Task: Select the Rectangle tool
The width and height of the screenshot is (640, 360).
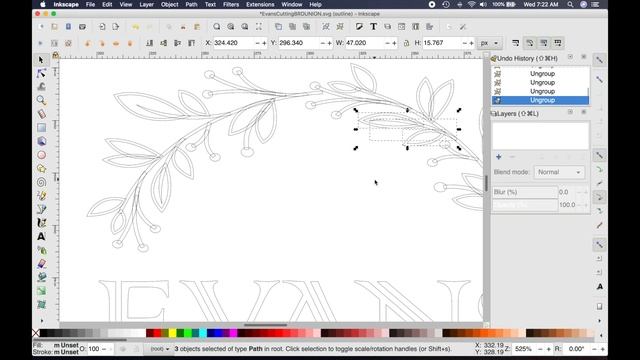Action: tap(41, 128)
